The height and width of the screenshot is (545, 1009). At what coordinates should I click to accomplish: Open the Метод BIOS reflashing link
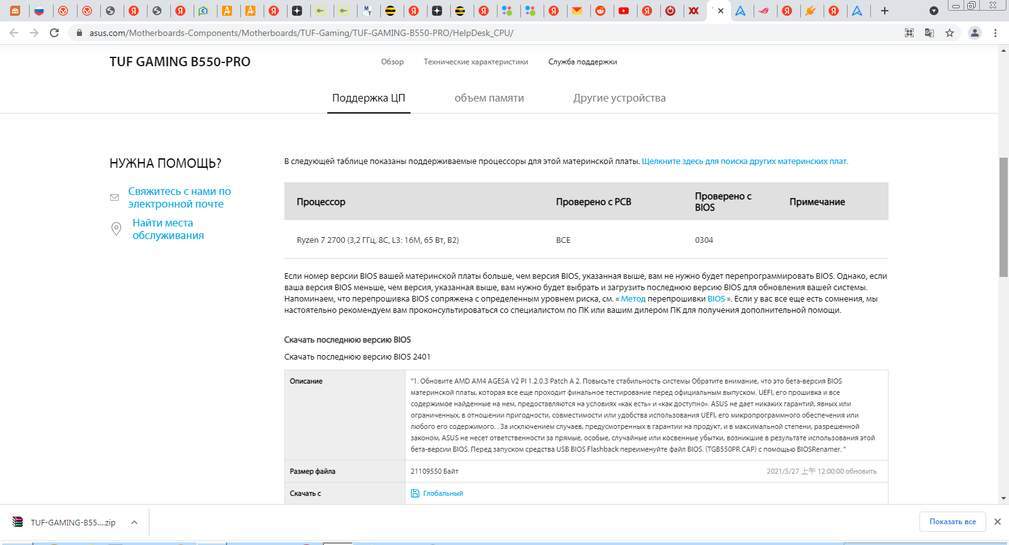(x=633, y=299)
